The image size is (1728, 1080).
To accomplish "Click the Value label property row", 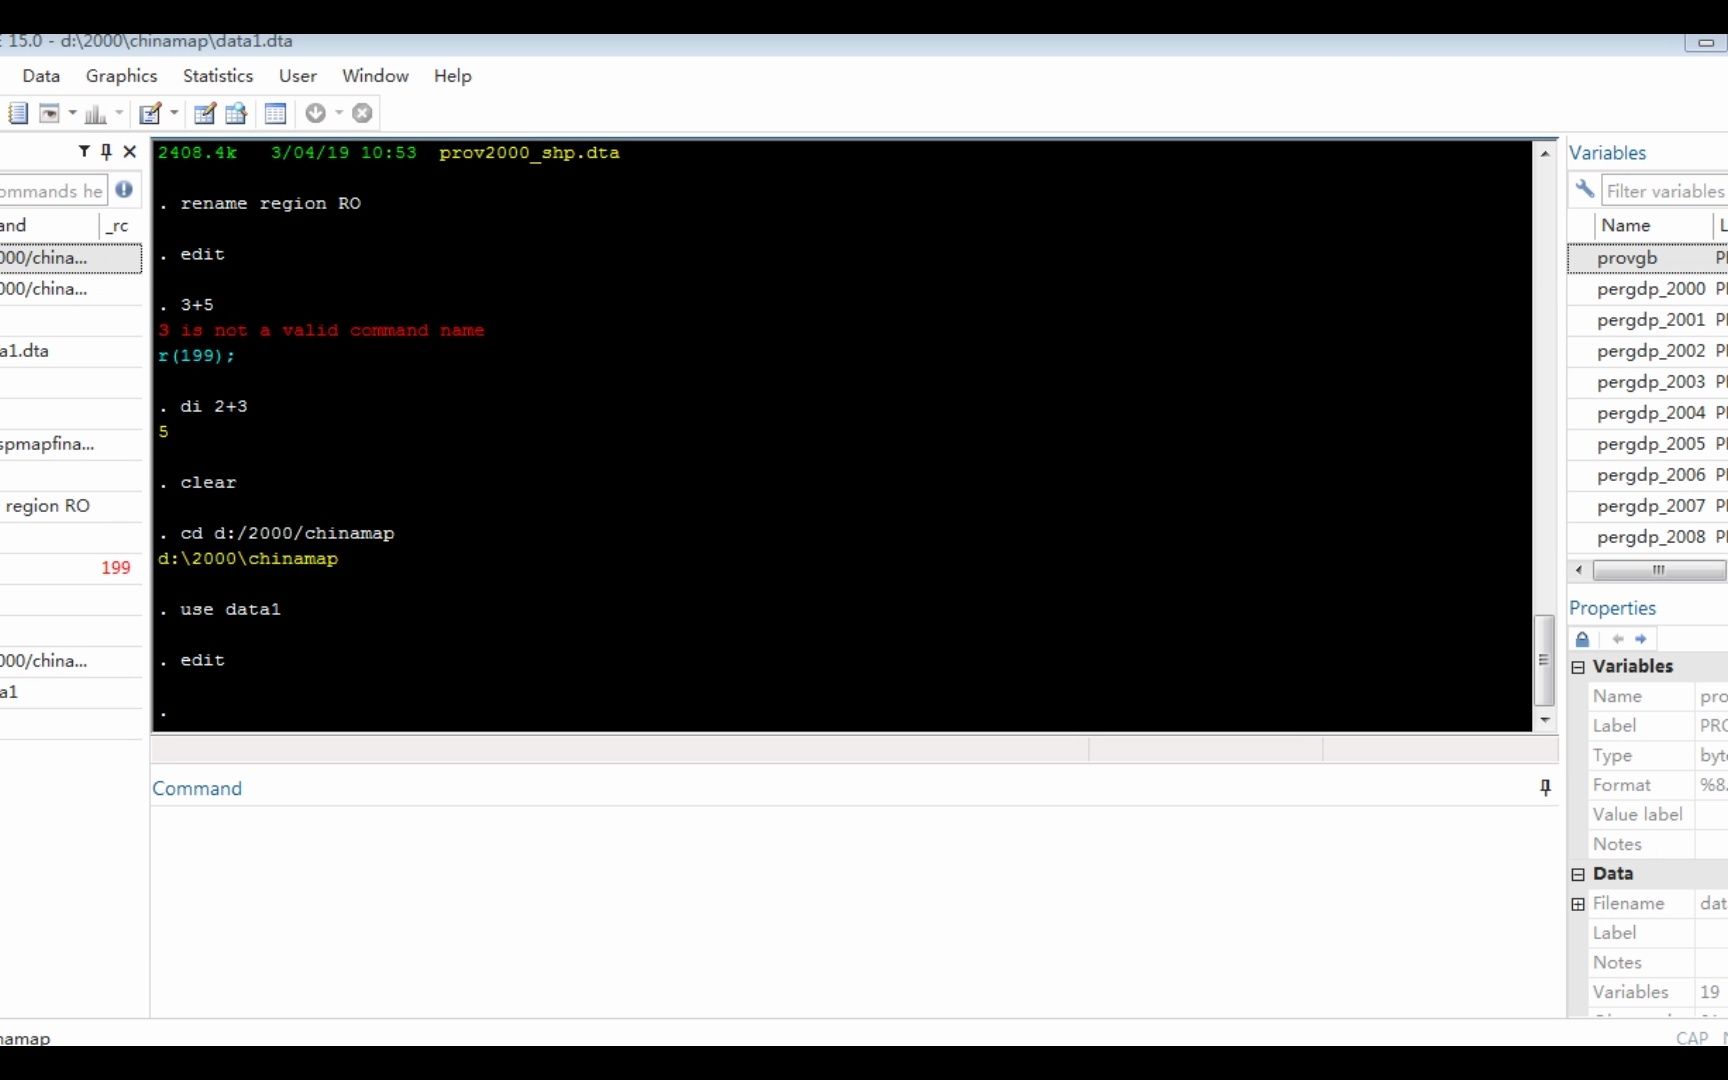I will point(1657,815).
